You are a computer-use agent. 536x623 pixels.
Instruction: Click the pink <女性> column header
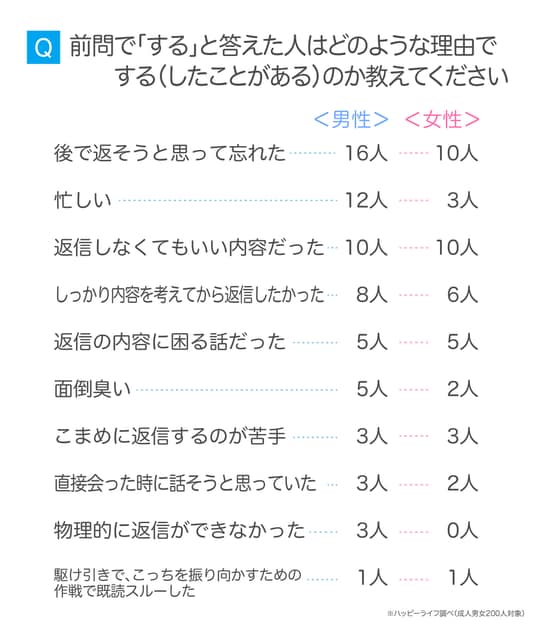click(442, 120)
